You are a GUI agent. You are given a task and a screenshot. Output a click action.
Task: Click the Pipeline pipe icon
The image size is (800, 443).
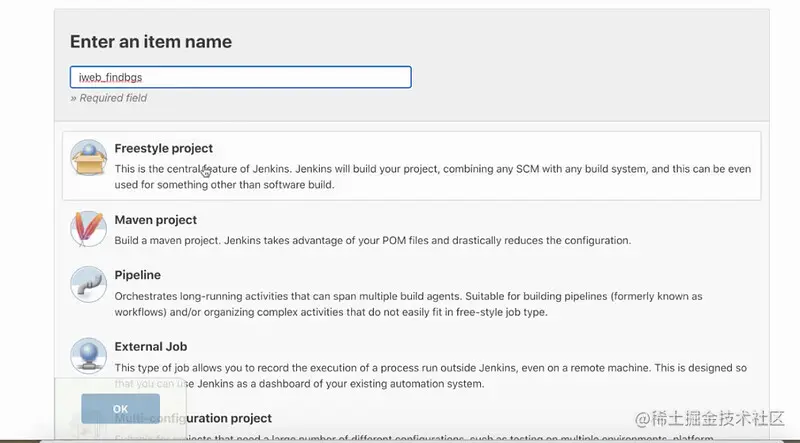pyautogui.click(x=88, y=284)
